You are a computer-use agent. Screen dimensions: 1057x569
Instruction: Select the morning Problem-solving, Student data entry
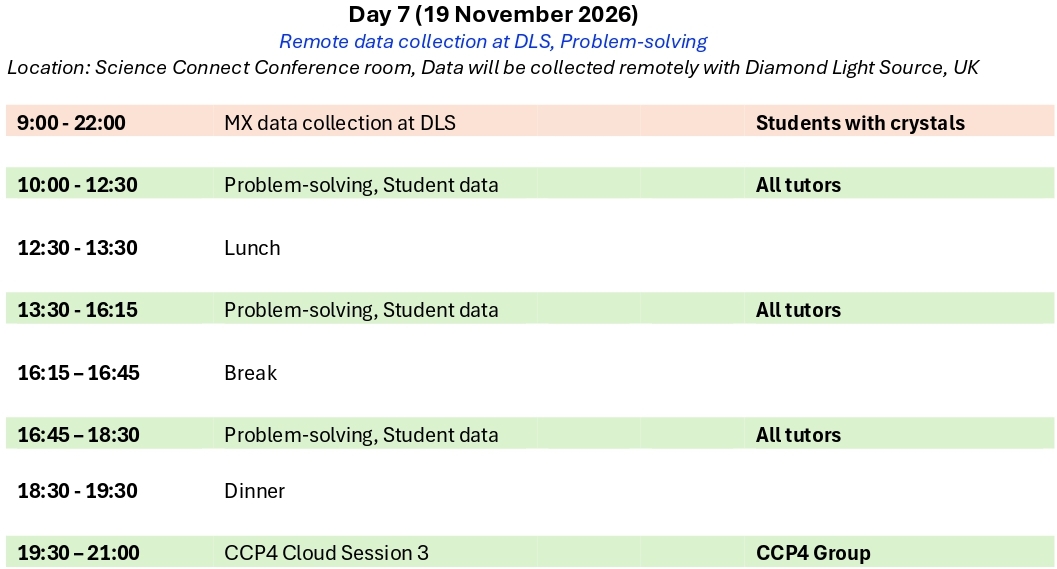(361, 185)
